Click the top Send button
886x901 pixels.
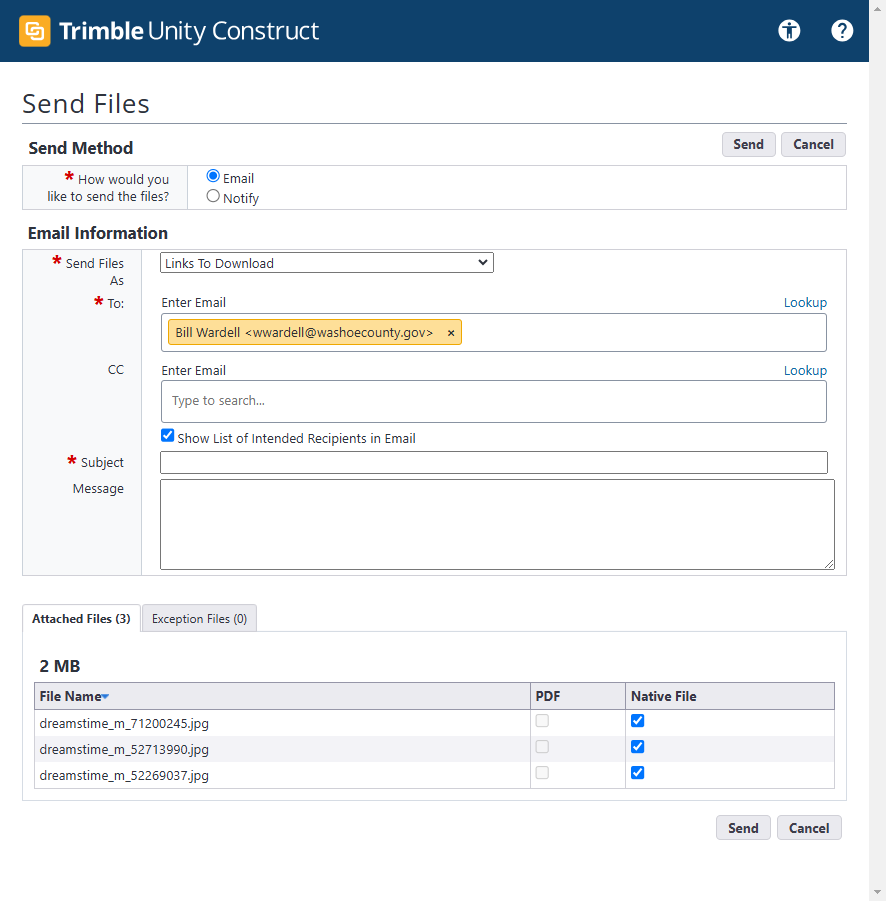point(748,144)
